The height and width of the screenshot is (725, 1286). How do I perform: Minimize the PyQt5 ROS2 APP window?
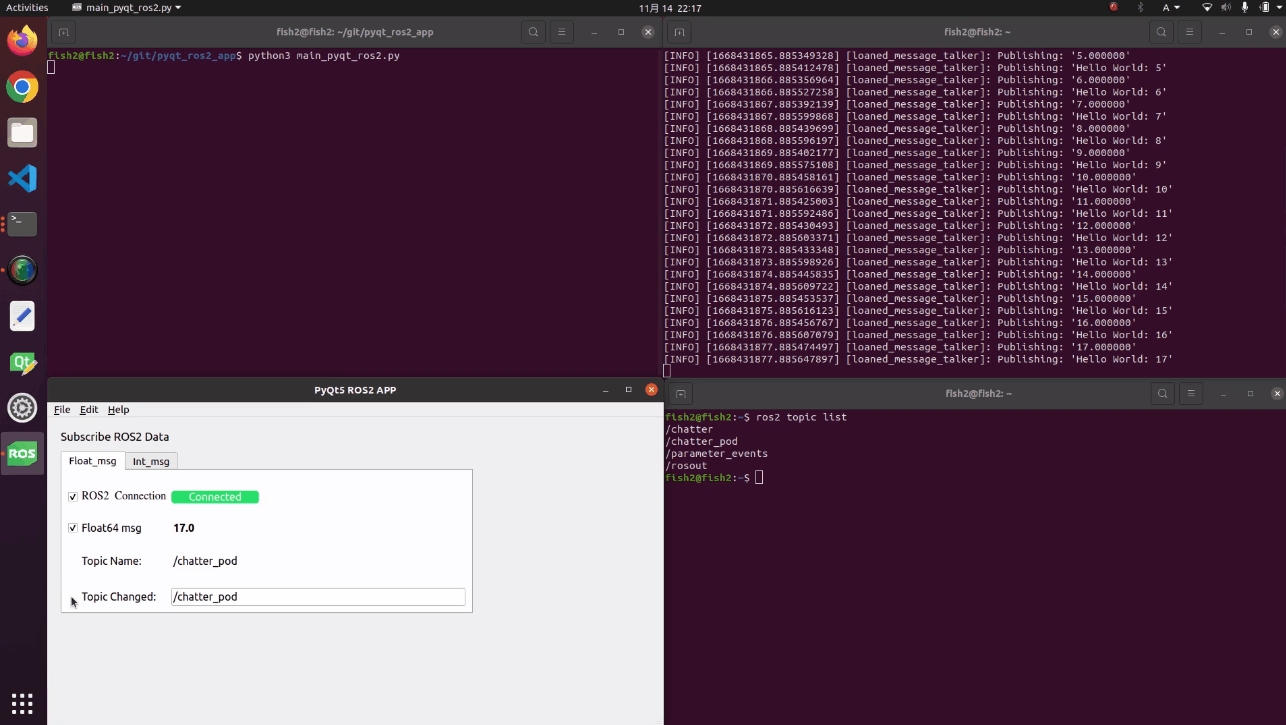tap(604, 390)
